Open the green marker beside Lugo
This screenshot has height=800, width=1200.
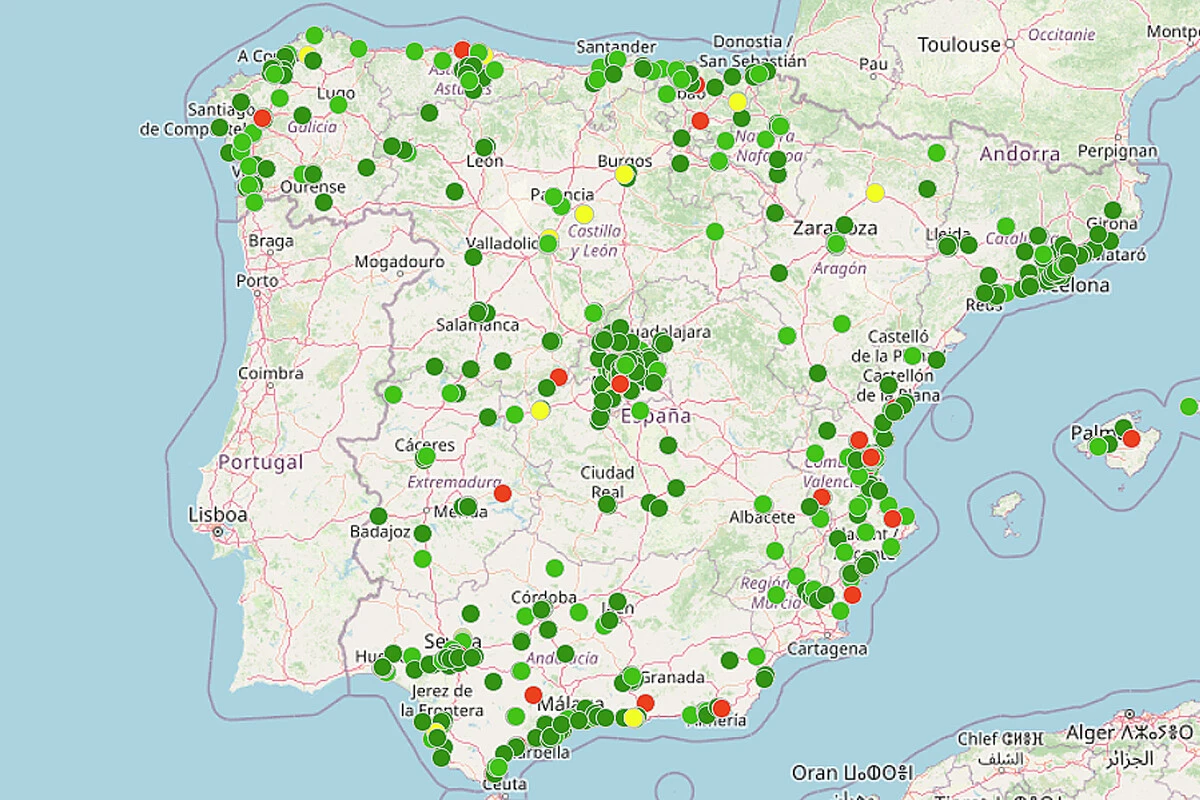point(338,104)
